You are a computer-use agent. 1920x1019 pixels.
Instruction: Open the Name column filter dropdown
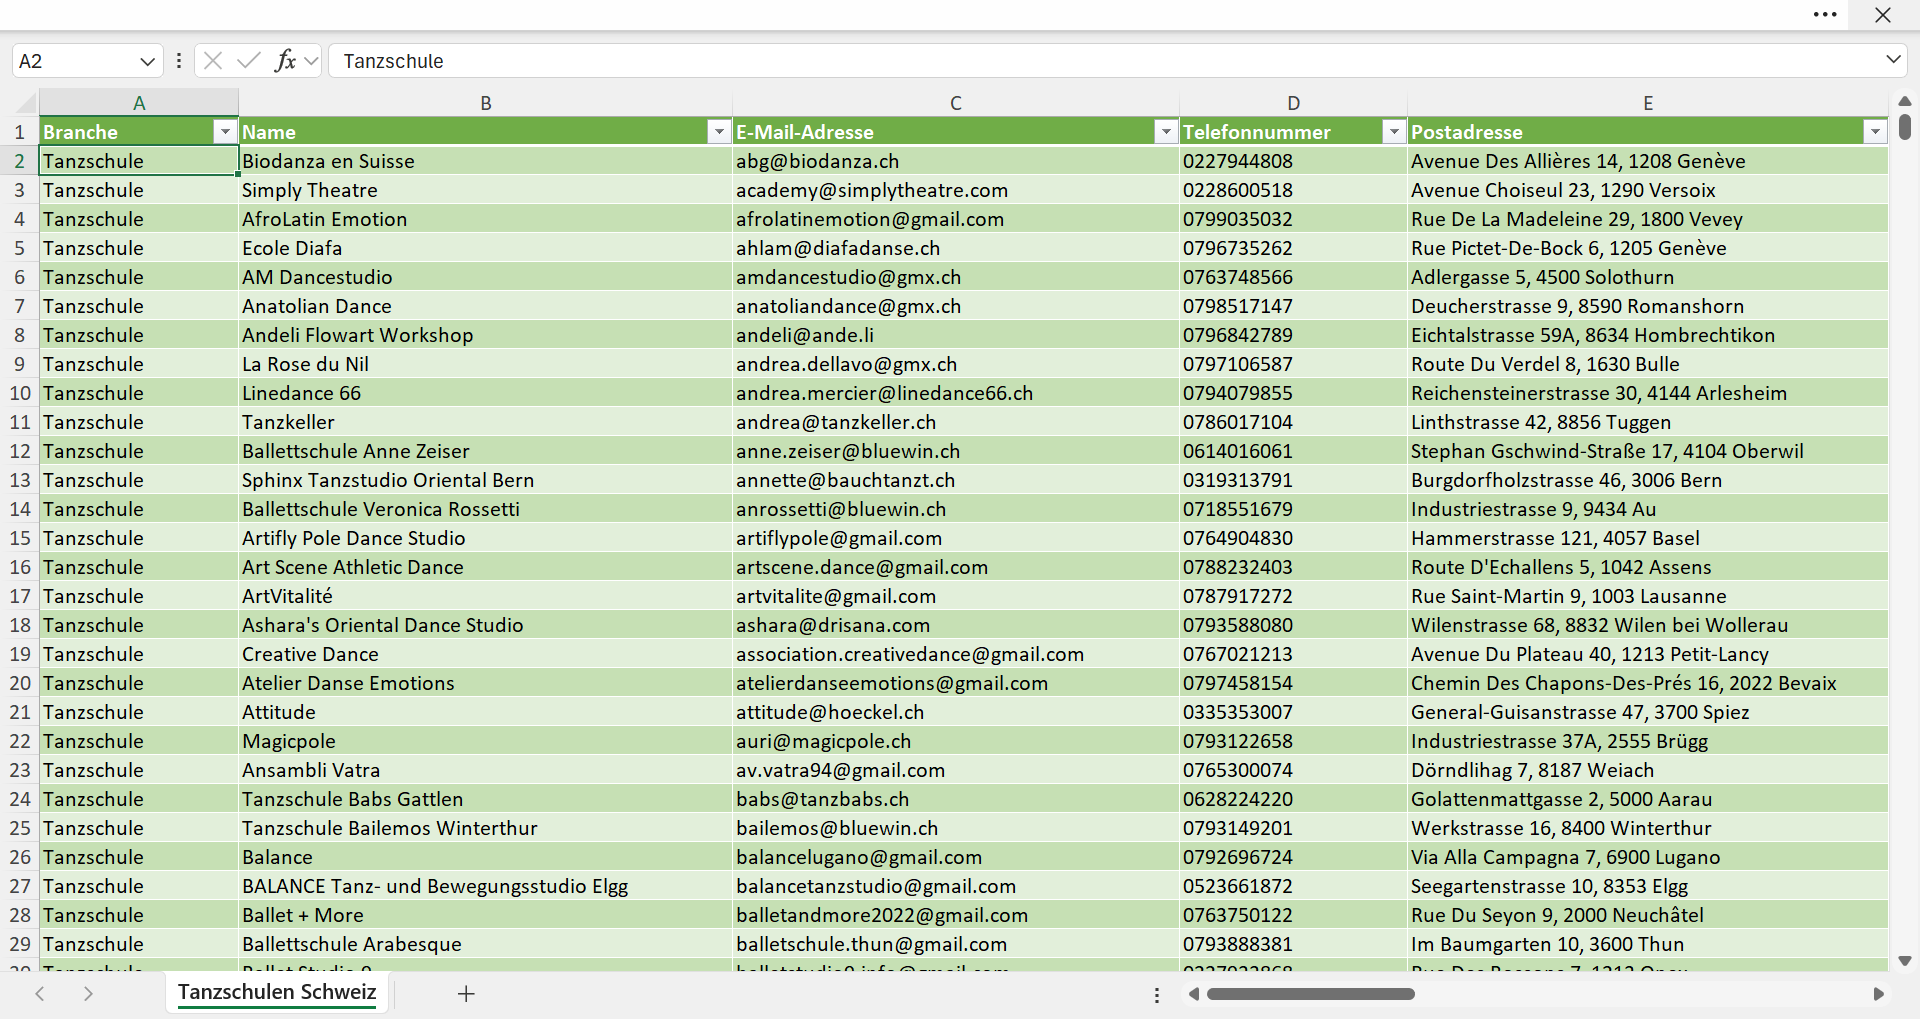pyautogui.click(x=719, y=132)
